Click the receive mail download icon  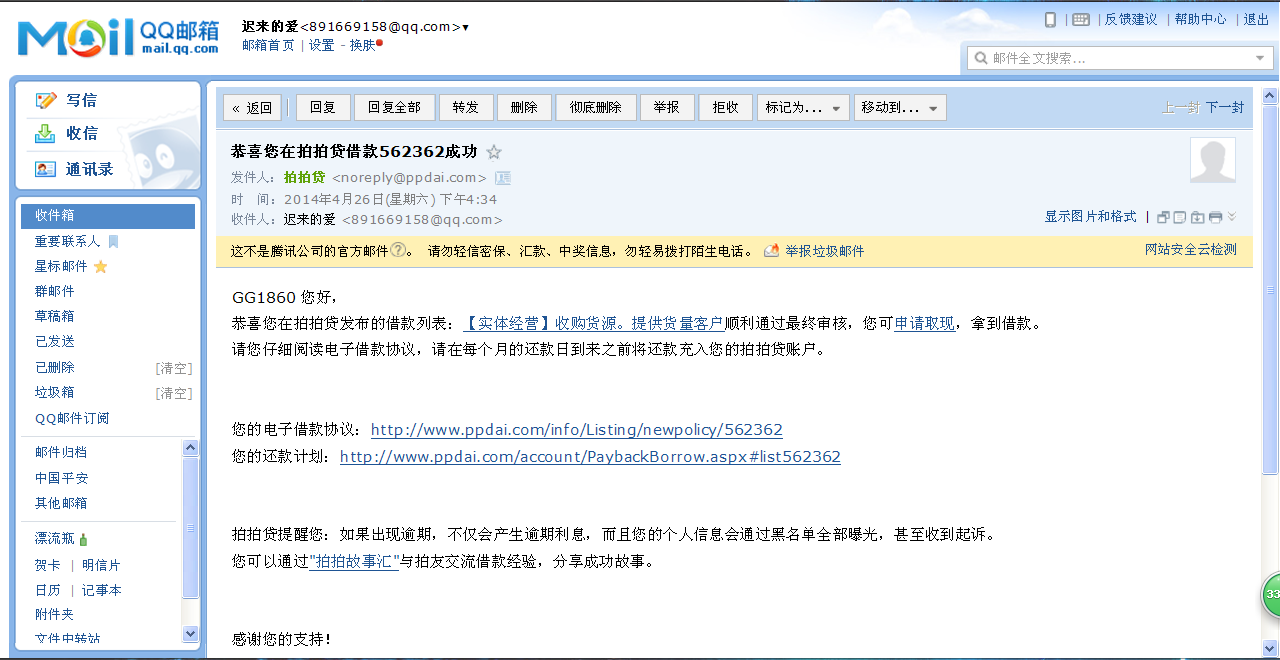point(46,133)
